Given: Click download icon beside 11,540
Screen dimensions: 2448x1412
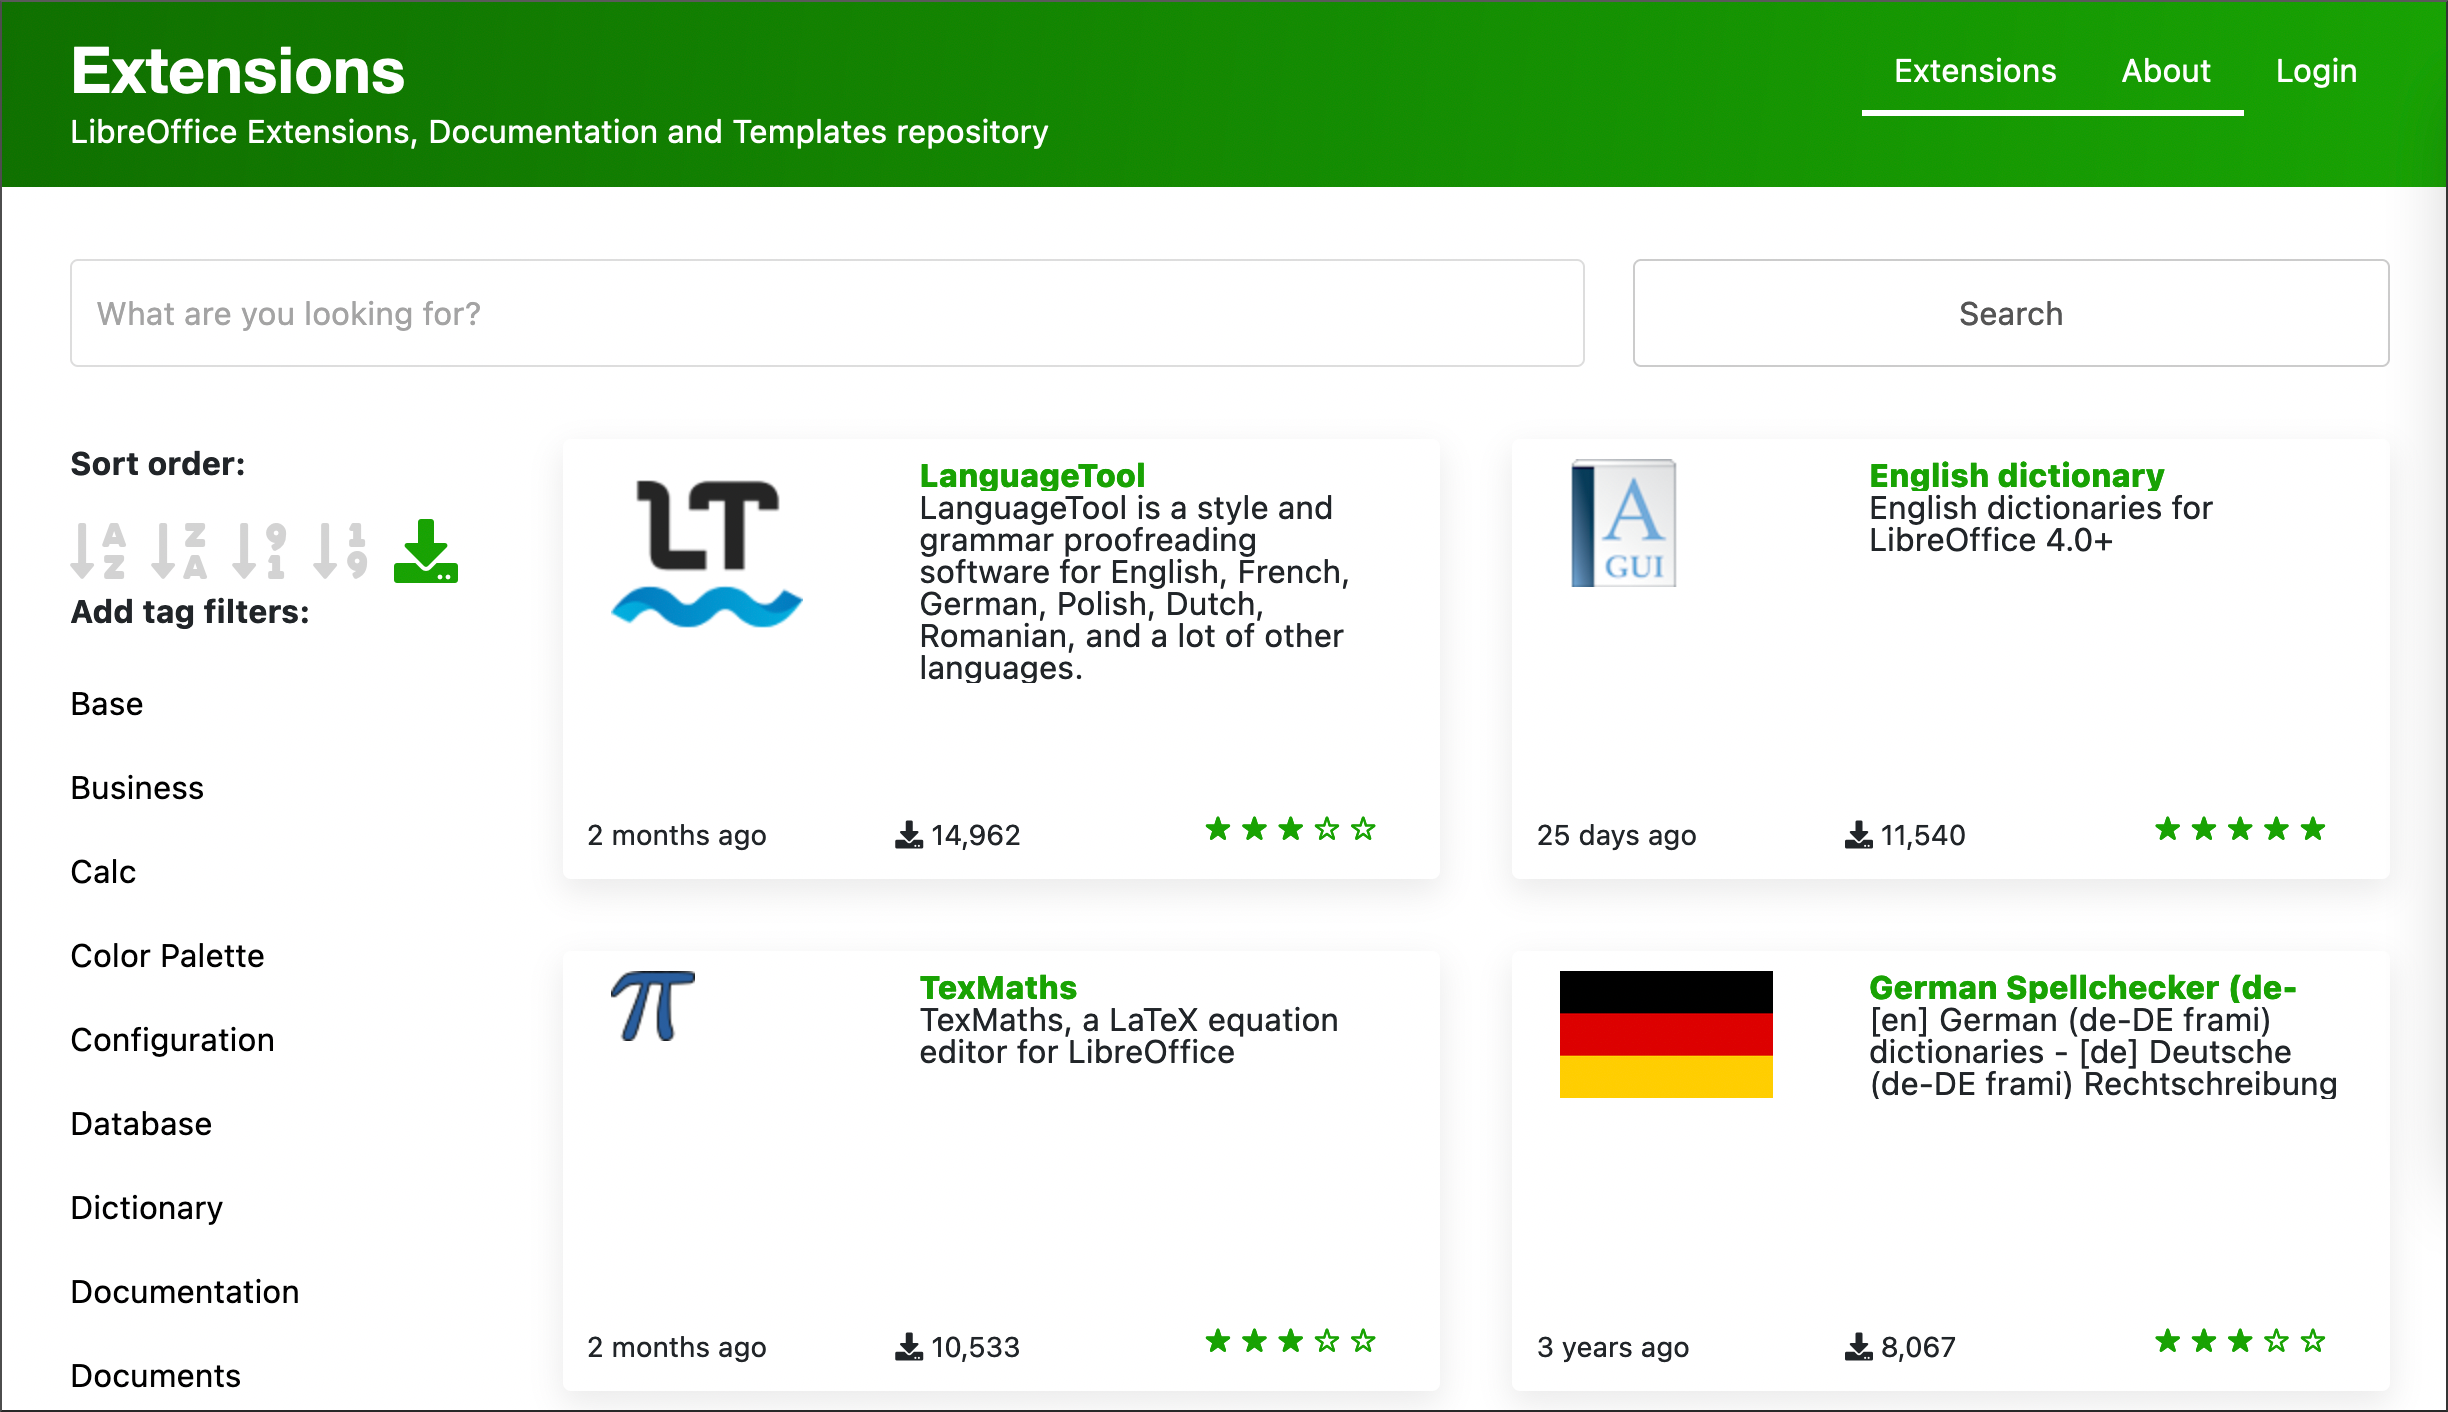Looking at the screenshot, I should (x=1859, y=835).
